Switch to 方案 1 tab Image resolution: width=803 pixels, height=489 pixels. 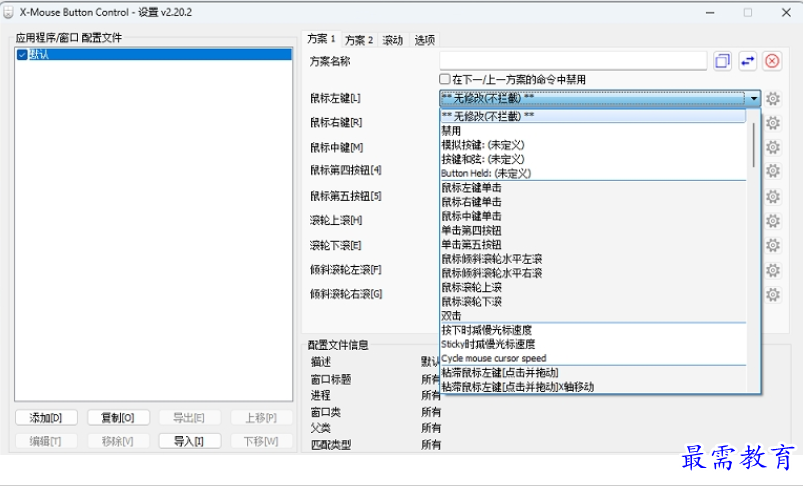click(321, 39)
